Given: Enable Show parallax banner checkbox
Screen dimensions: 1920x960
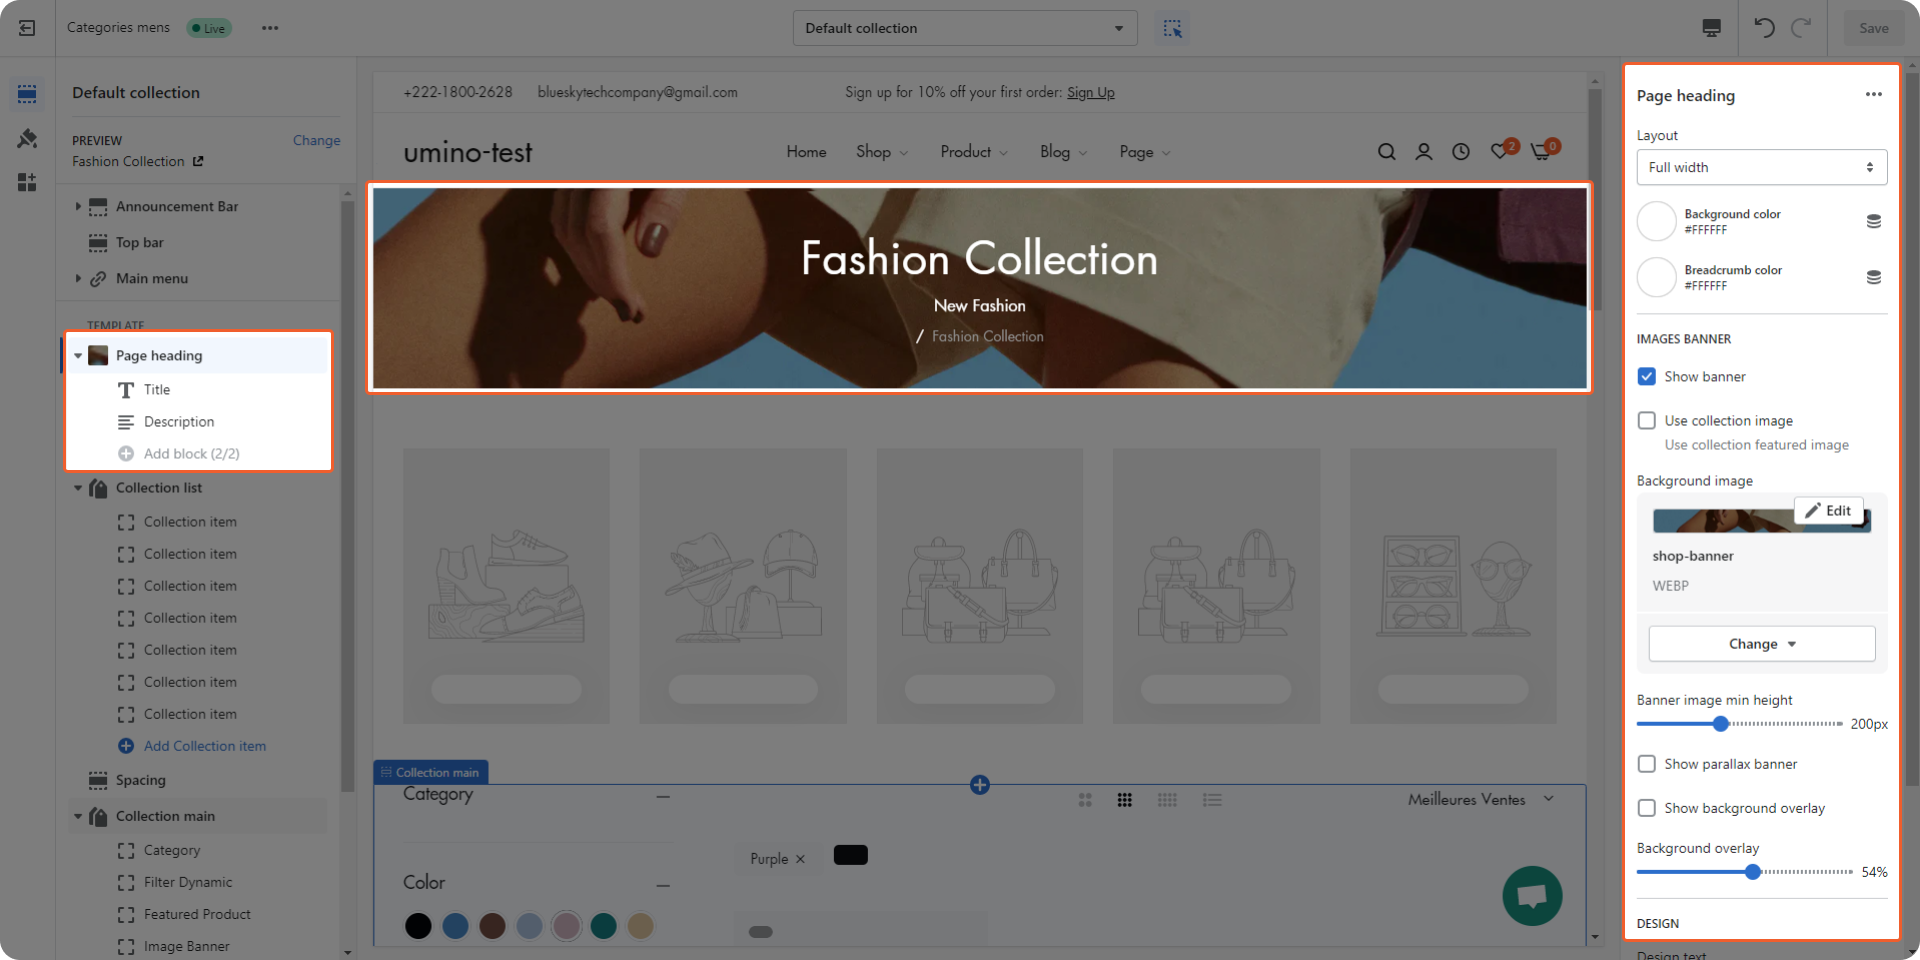Looking at the screenshot, I should tap(1646, 764).
